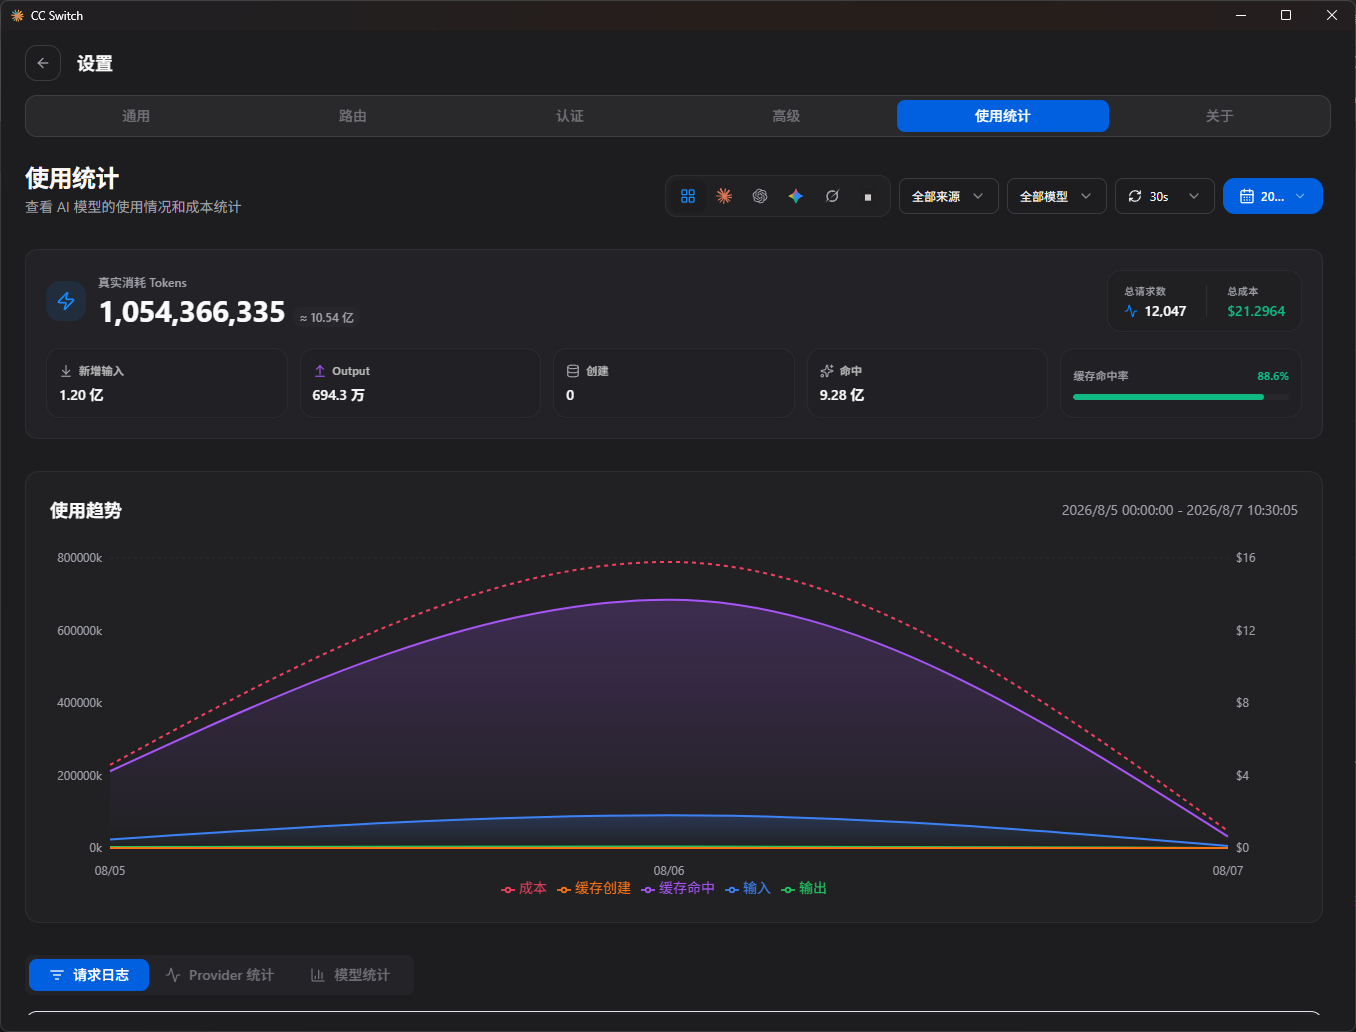The image size is (1356, 1032).
Task: Click the lightning bolt Tokens icon
Action: 66,301
